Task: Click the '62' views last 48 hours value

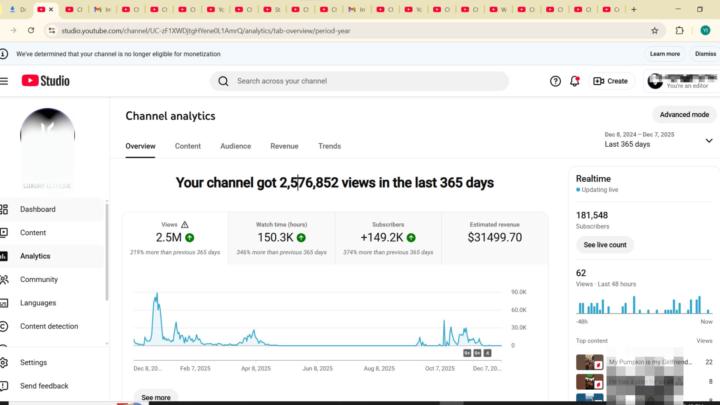Action: click(581, 273)
